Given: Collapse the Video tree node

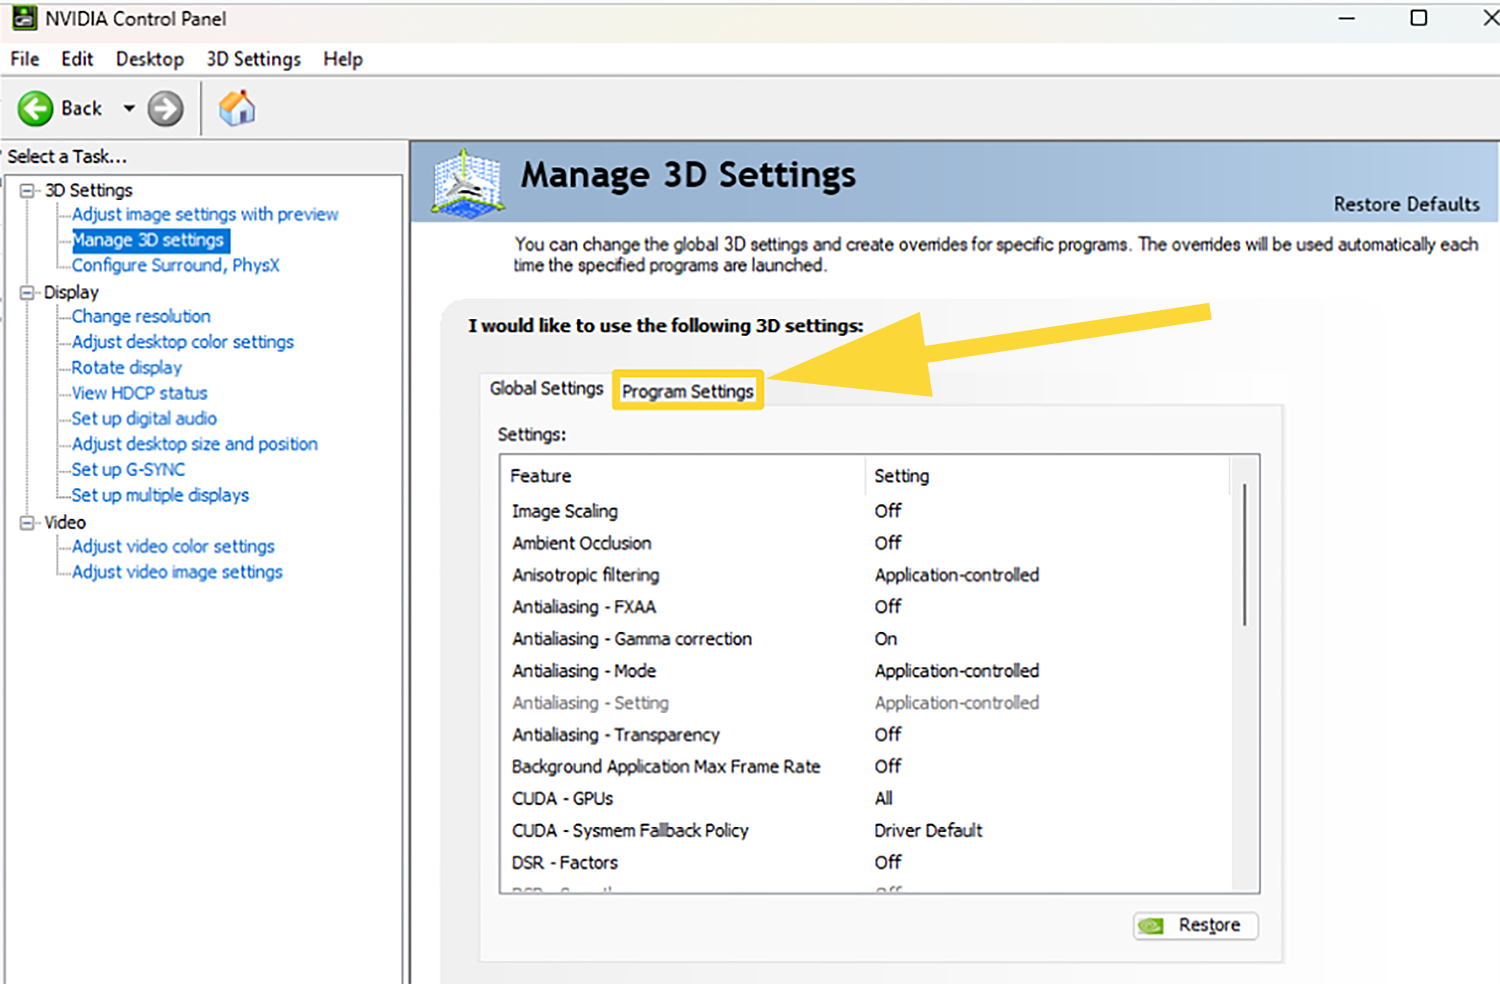Looking at the screenshot, I should [x=28, y=522].
